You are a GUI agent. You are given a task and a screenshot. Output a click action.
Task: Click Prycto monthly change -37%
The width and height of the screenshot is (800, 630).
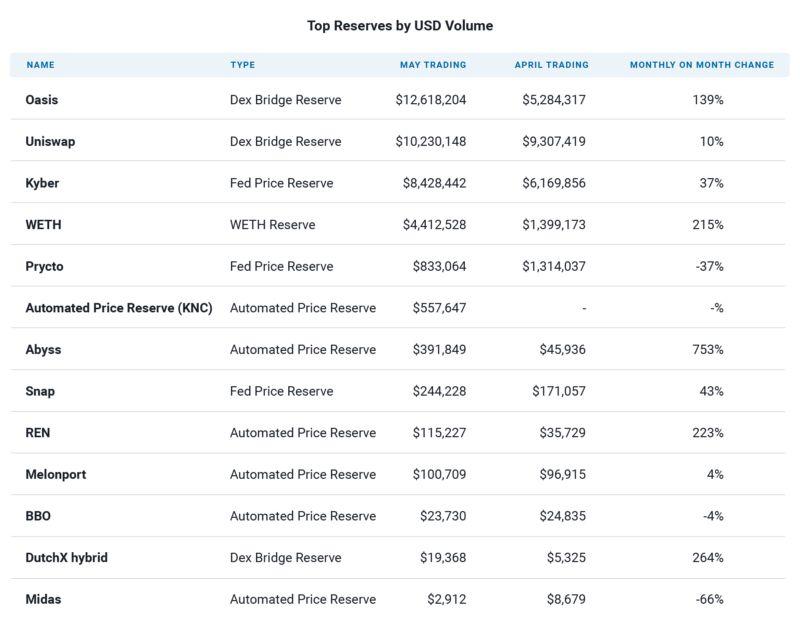coord(709,266)
